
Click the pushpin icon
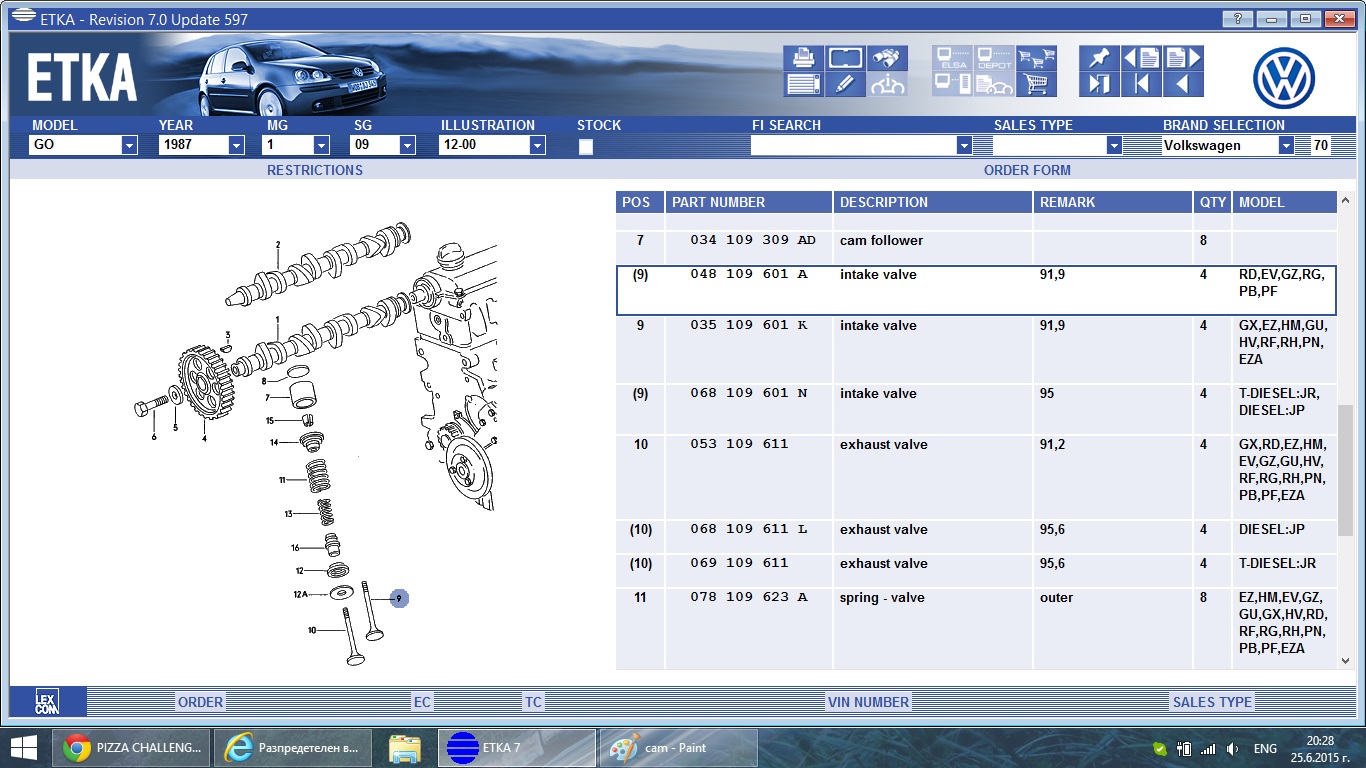pos(1099,58)
